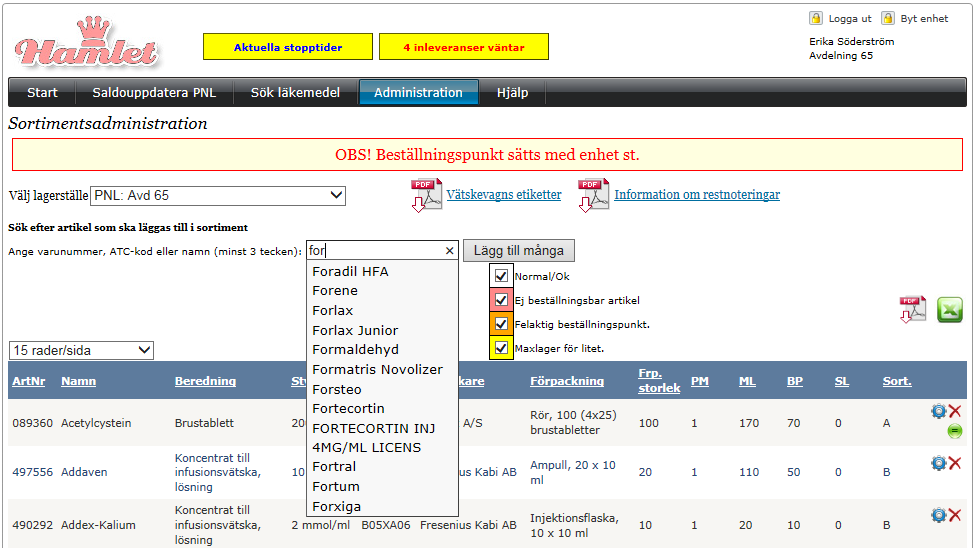
Task: Open Information om restnoteringar link
Action: [697, 195]
